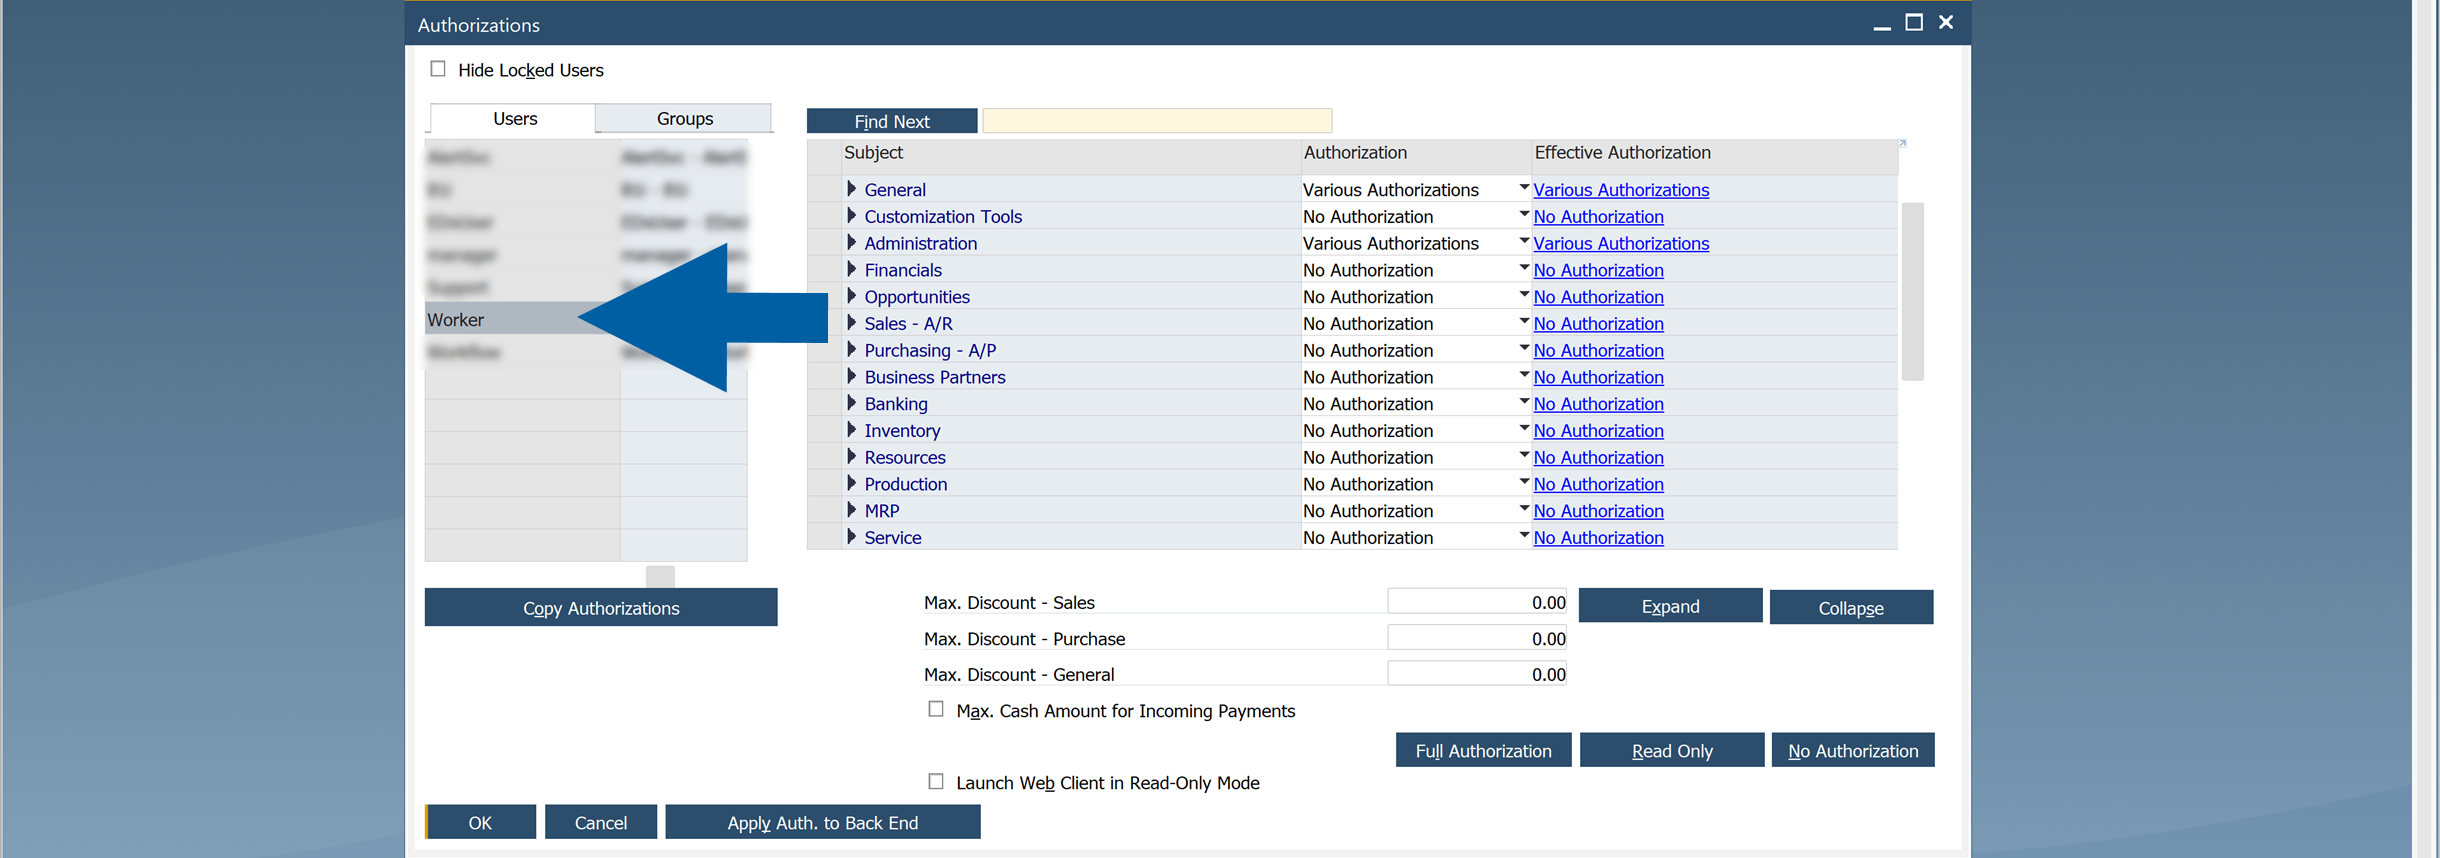Click the Collapse button
This screenshot has width=2440, height=858.
tap(1851, 607)
